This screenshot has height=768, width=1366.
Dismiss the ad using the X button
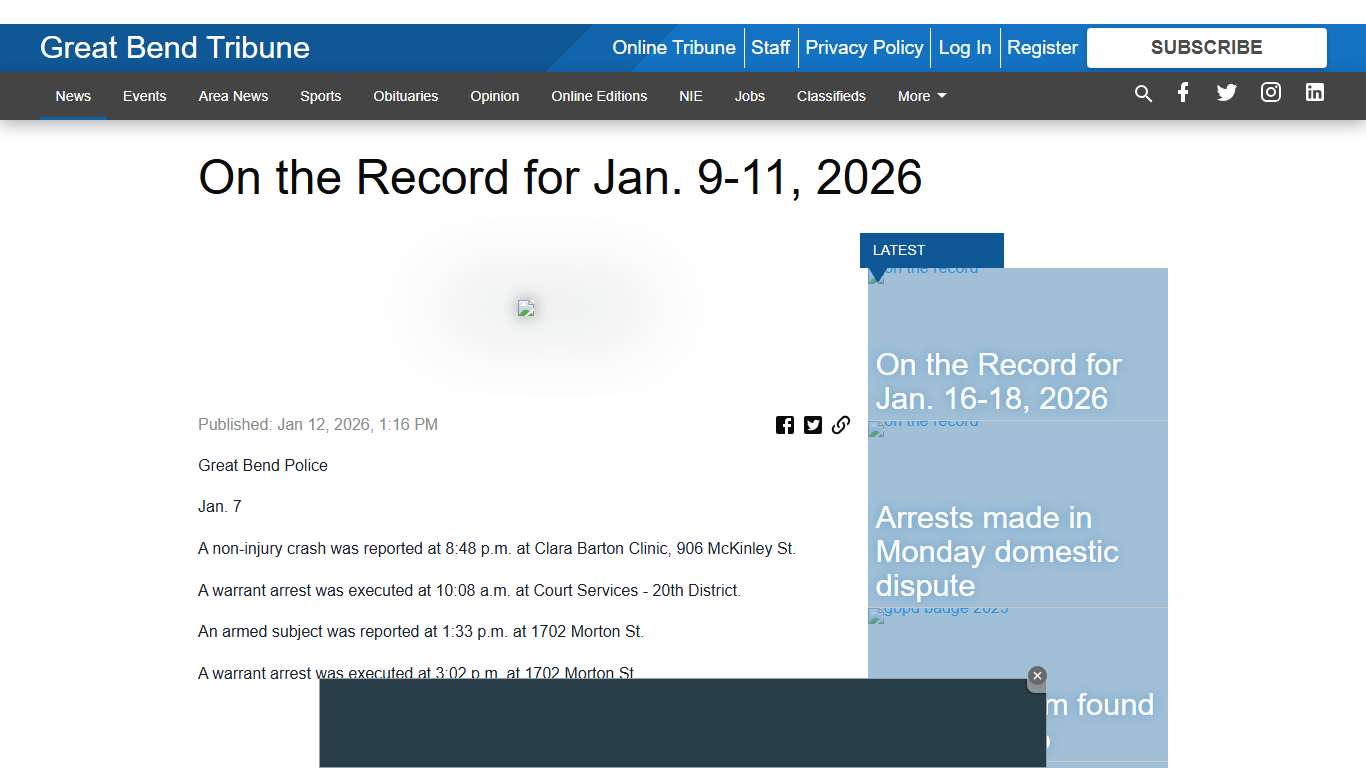coord(1037,677)
